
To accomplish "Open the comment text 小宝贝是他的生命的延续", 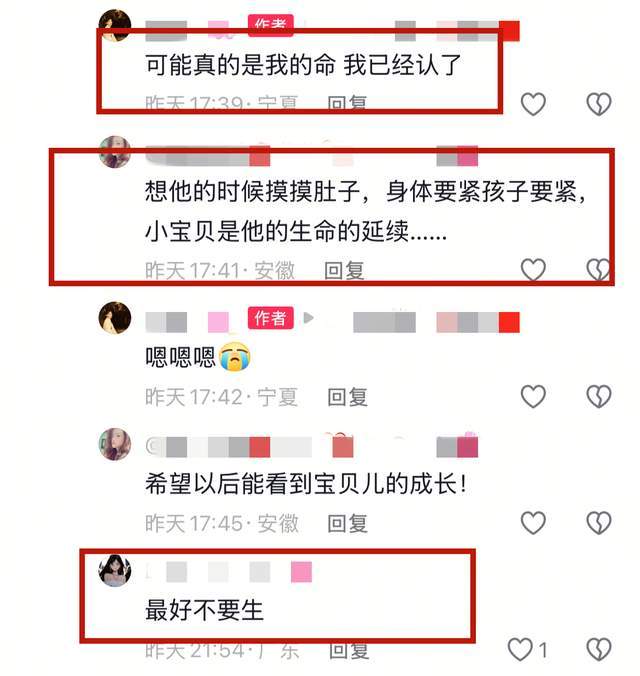I will pos(295,231).
